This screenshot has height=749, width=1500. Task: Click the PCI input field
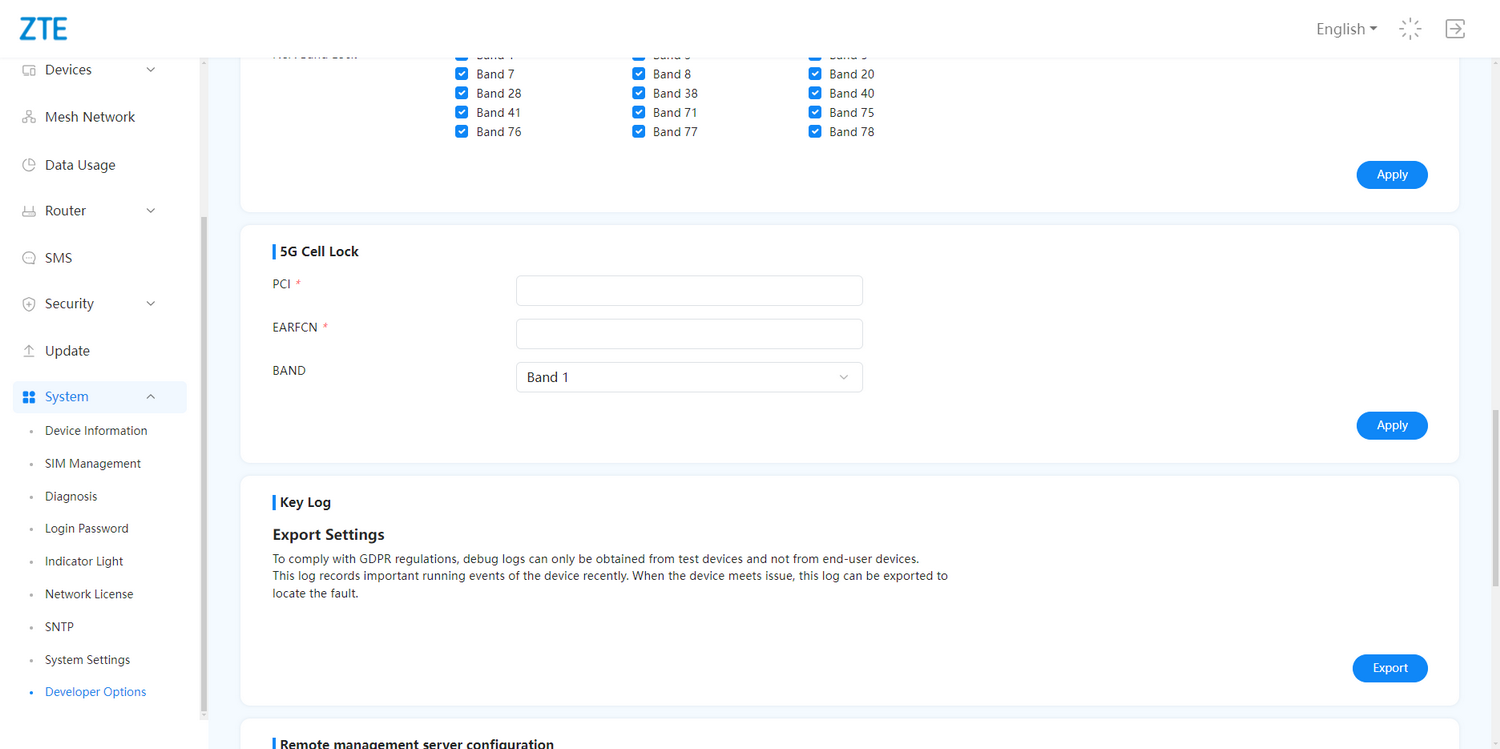[689, 291]
